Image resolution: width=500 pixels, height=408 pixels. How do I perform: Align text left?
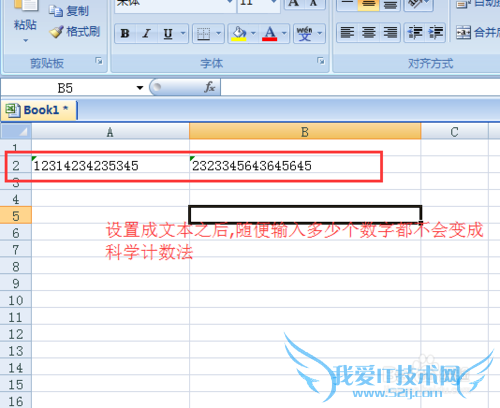[347, 33]
